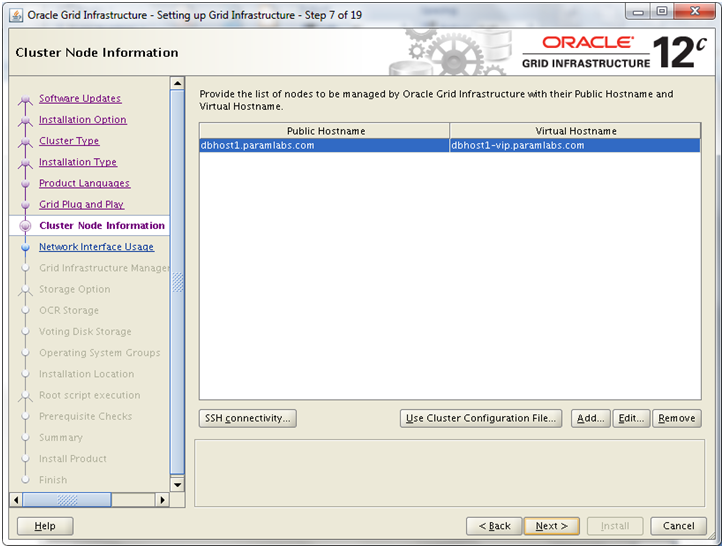Open Product Languages step link
Image resolution: width=724 pixels, height=548 pixels.
84,183
